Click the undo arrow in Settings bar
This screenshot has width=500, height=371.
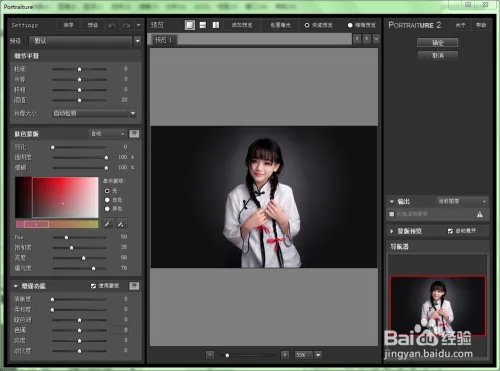pyautogui.click(x=112, y=25)
